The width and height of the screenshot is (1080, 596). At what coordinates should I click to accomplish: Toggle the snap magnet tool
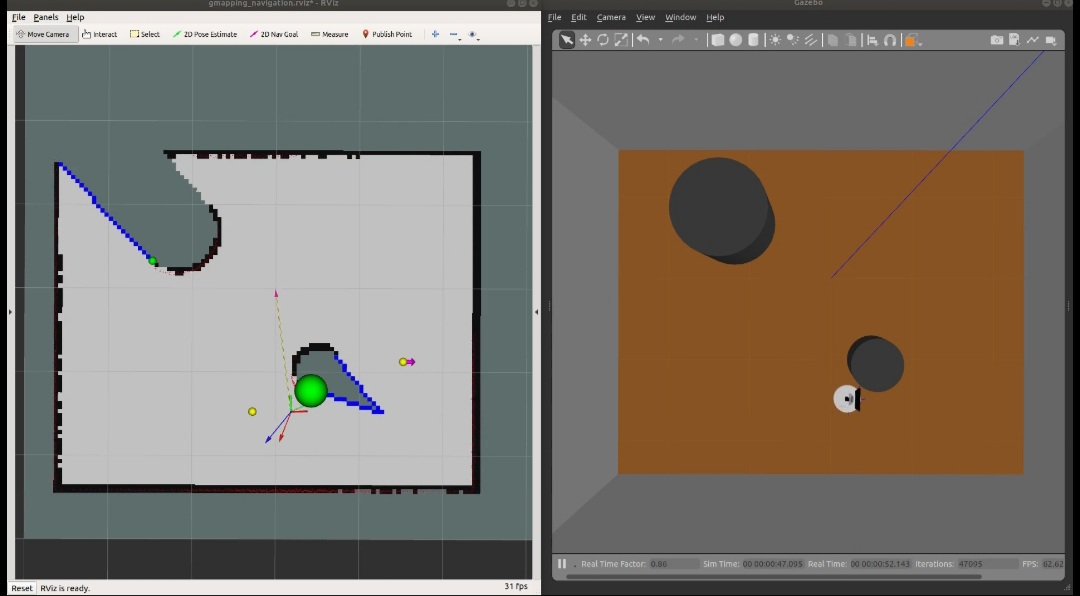pyautogui.click(x=889, y=40)
